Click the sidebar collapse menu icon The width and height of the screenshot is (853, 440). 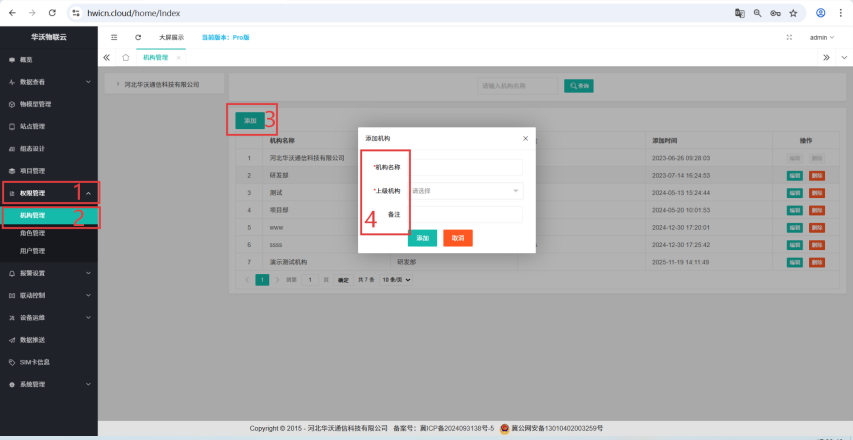(x=113, y=37)
